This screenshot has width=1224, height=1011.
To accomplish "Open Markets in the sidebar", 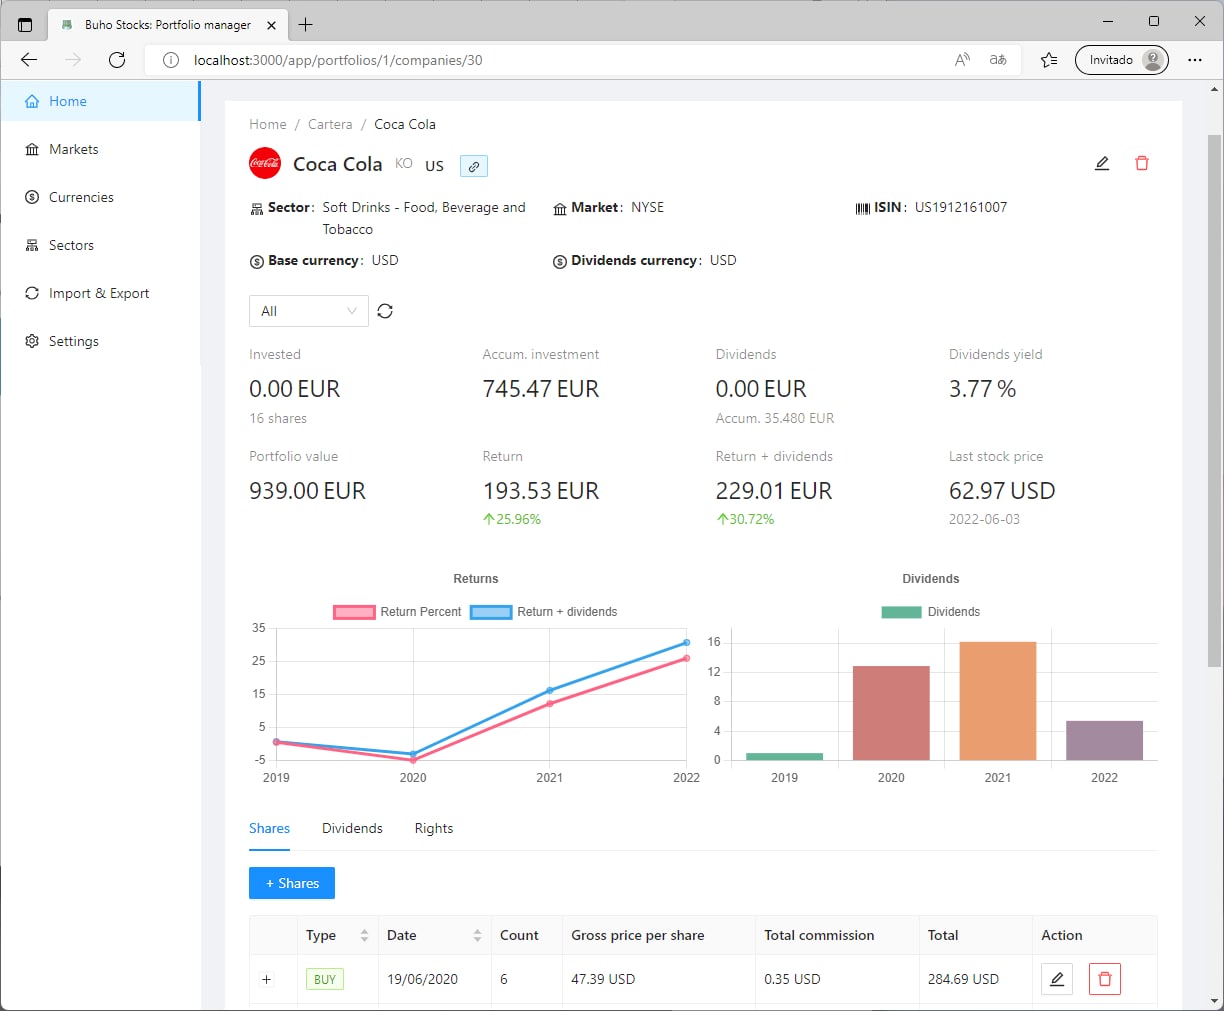I will (x=100, y=149).
